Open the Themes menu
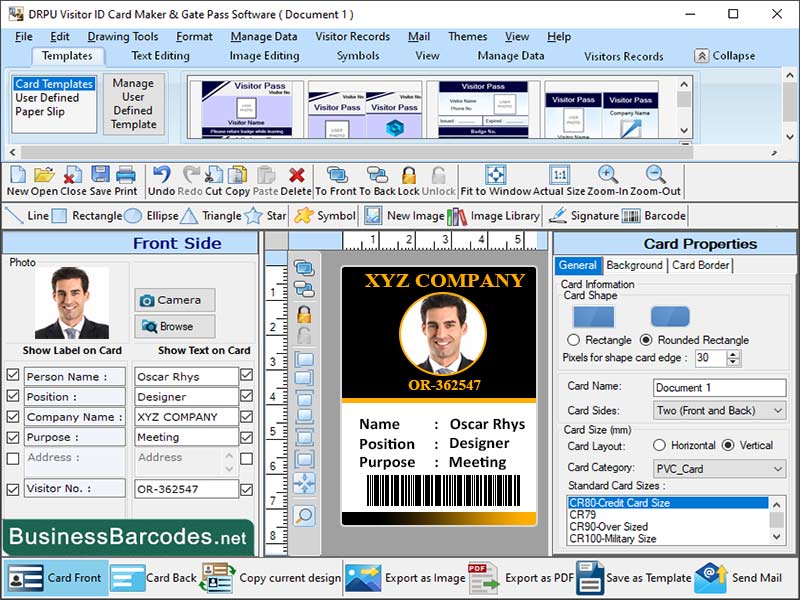 pos(470,36)
